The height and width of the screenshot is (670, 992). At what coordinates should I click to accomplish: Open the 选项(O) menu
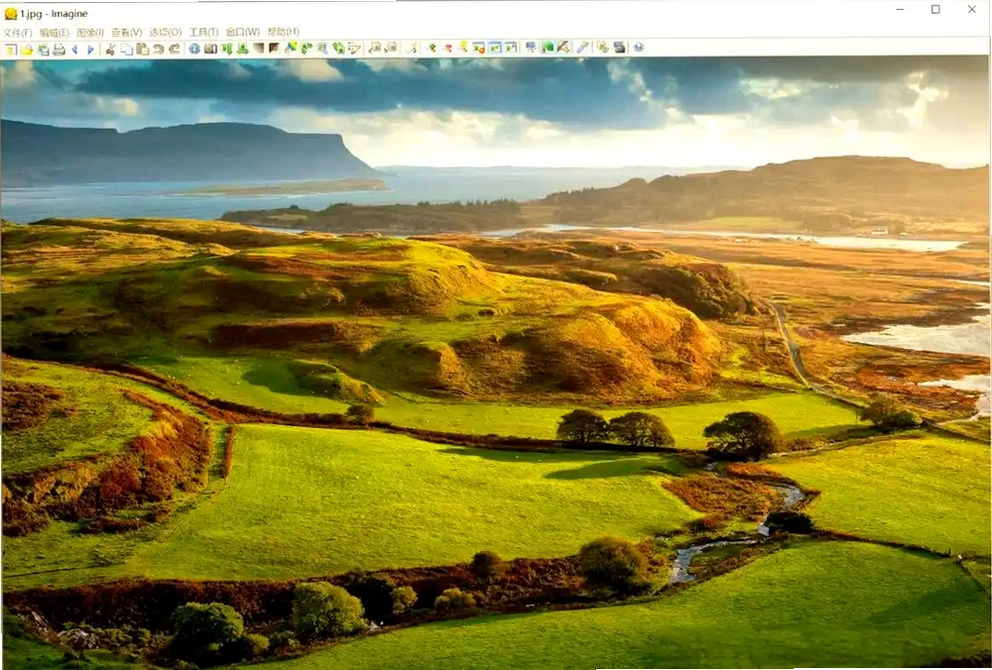click(x=165, y=32)
